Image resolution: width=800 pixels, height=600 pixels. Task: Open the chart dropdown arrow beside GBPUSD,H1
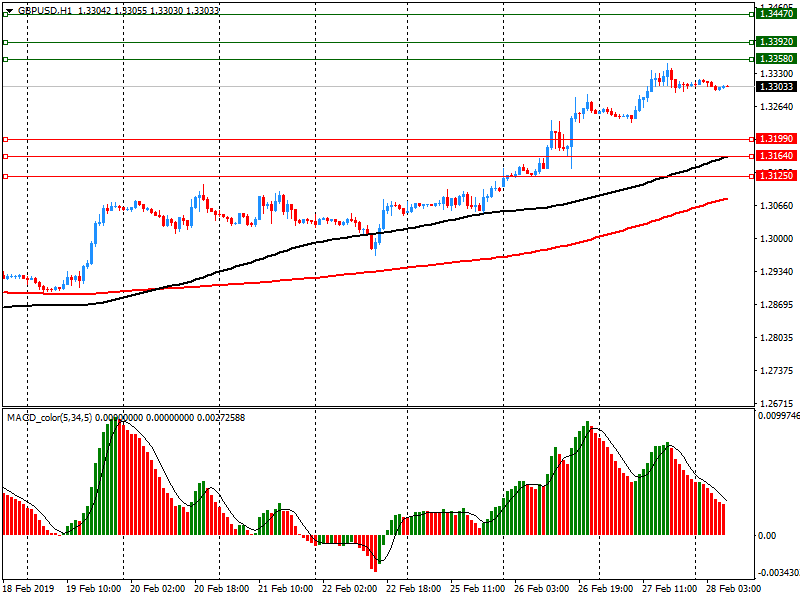[x=9, y=10]
